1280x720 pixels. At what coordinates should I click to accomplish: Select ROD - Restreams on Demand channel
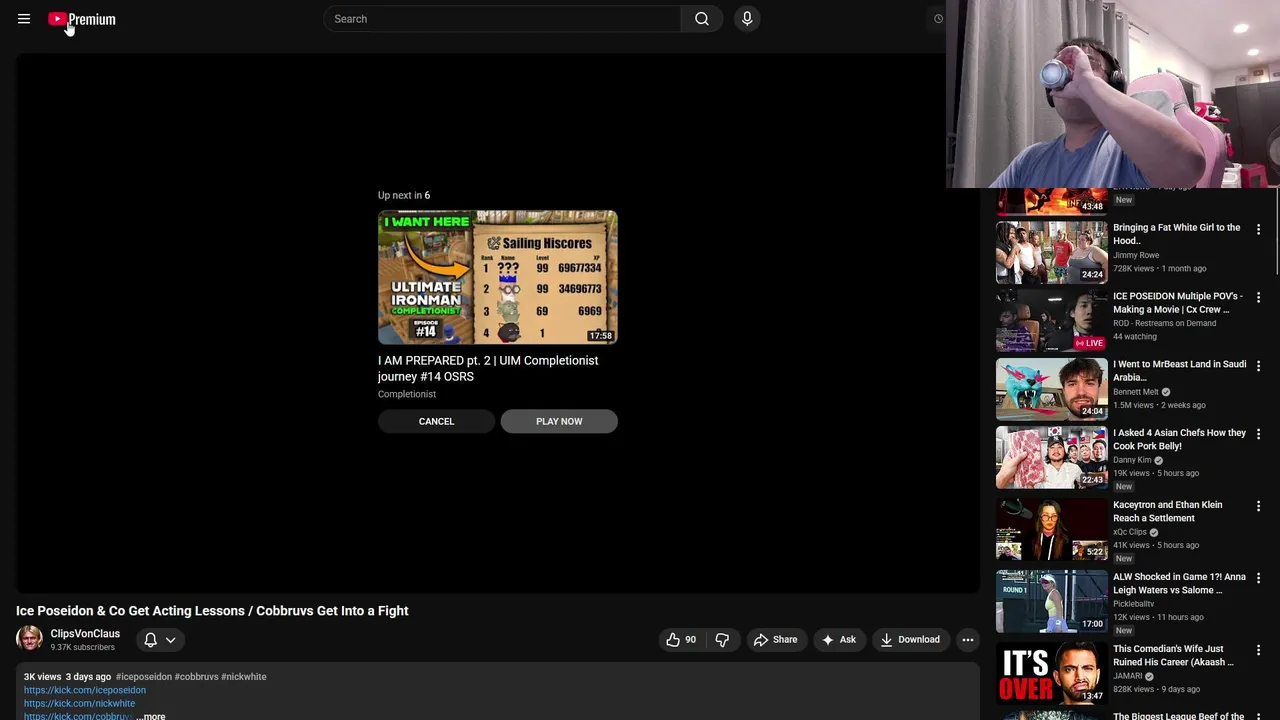tap(1165, 323)
